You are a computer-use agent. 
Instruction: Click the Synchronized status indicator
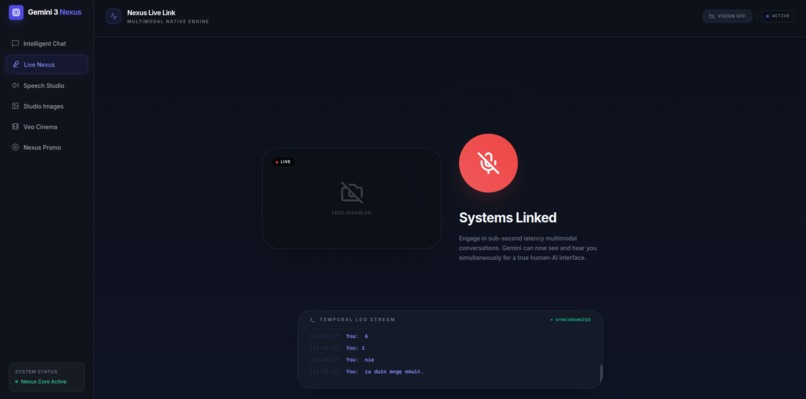571,320
